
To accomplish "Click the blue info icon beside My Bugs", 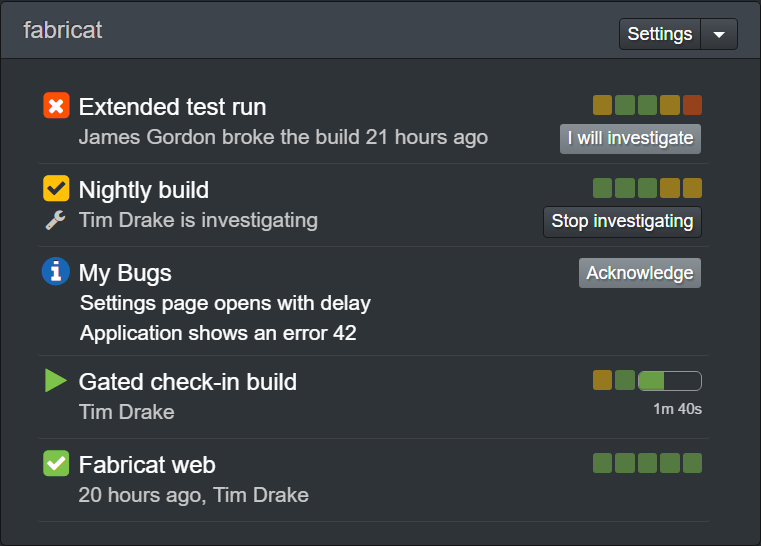I will tap(56, 271).
